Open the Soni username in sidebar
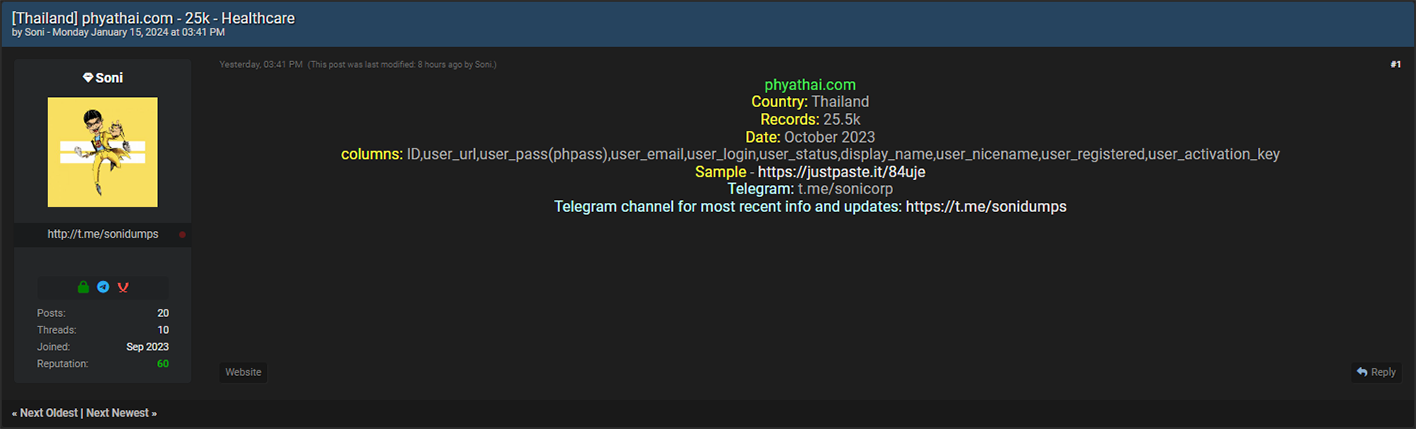 coord(109,77)
